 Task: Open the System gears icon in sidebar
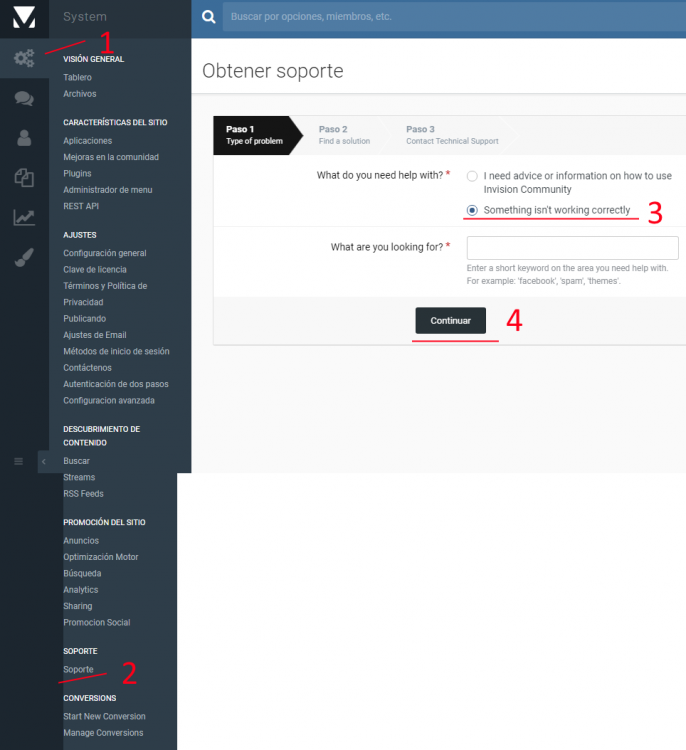point(24,59)
